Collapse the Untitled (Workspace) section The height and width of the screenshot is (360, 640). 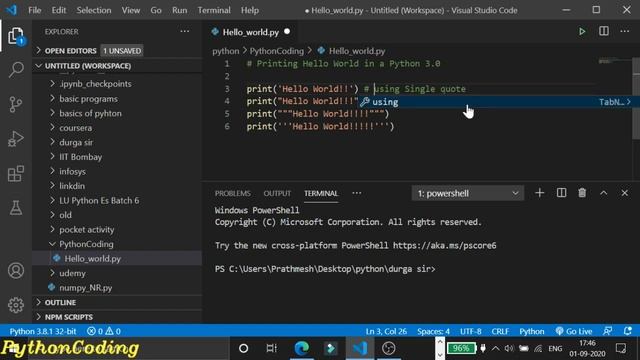pos(117,66)
